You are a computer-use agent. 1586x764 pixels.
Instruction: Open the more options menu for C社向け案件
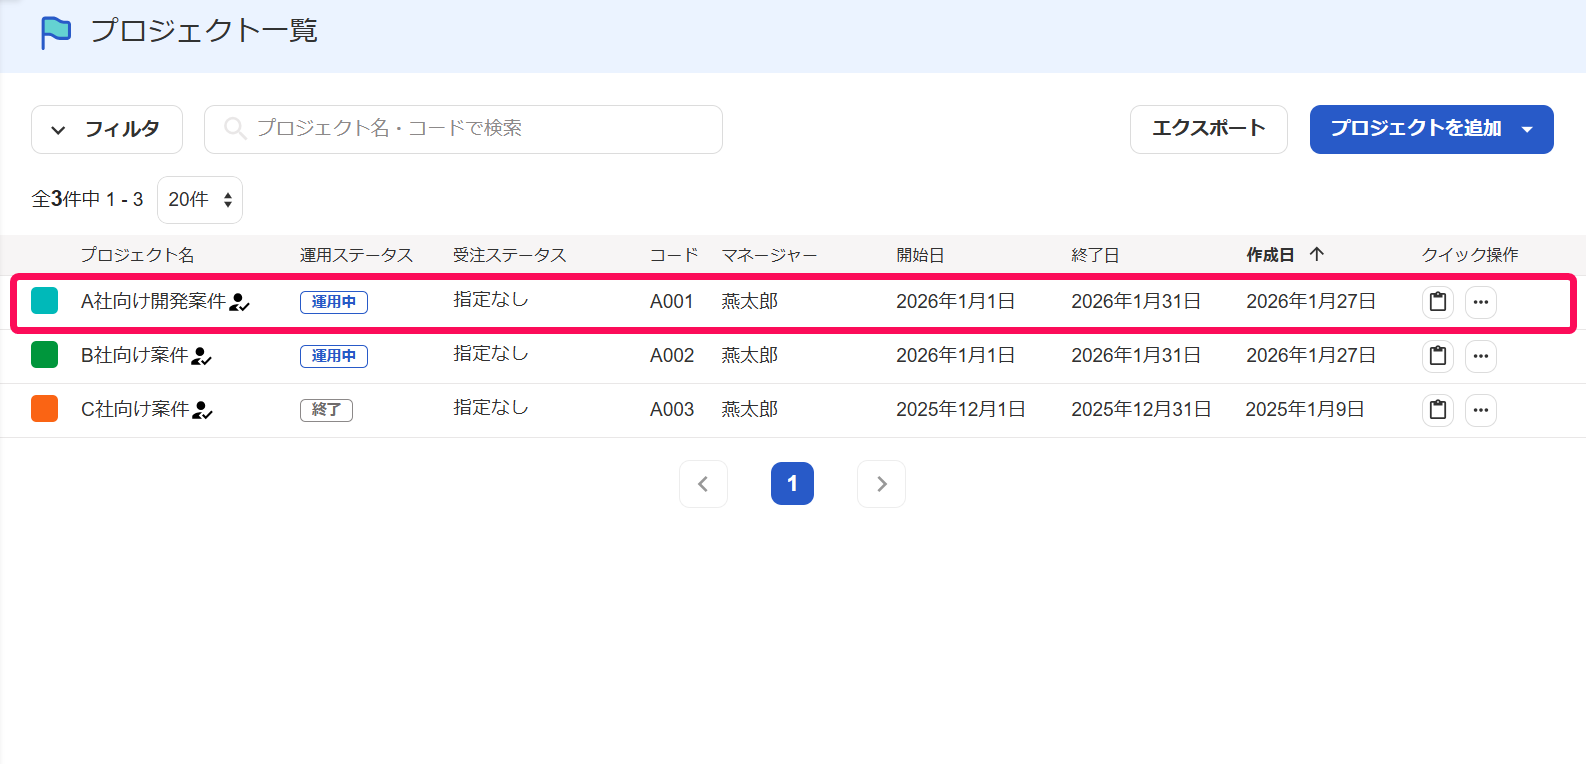point(1481,410)
